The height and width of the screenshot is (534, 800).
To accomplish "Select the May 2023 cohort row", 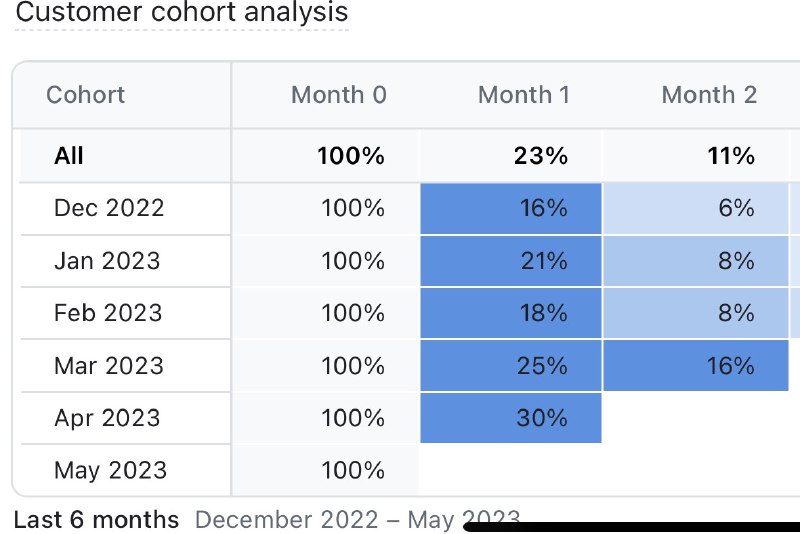I will (110, 470).
